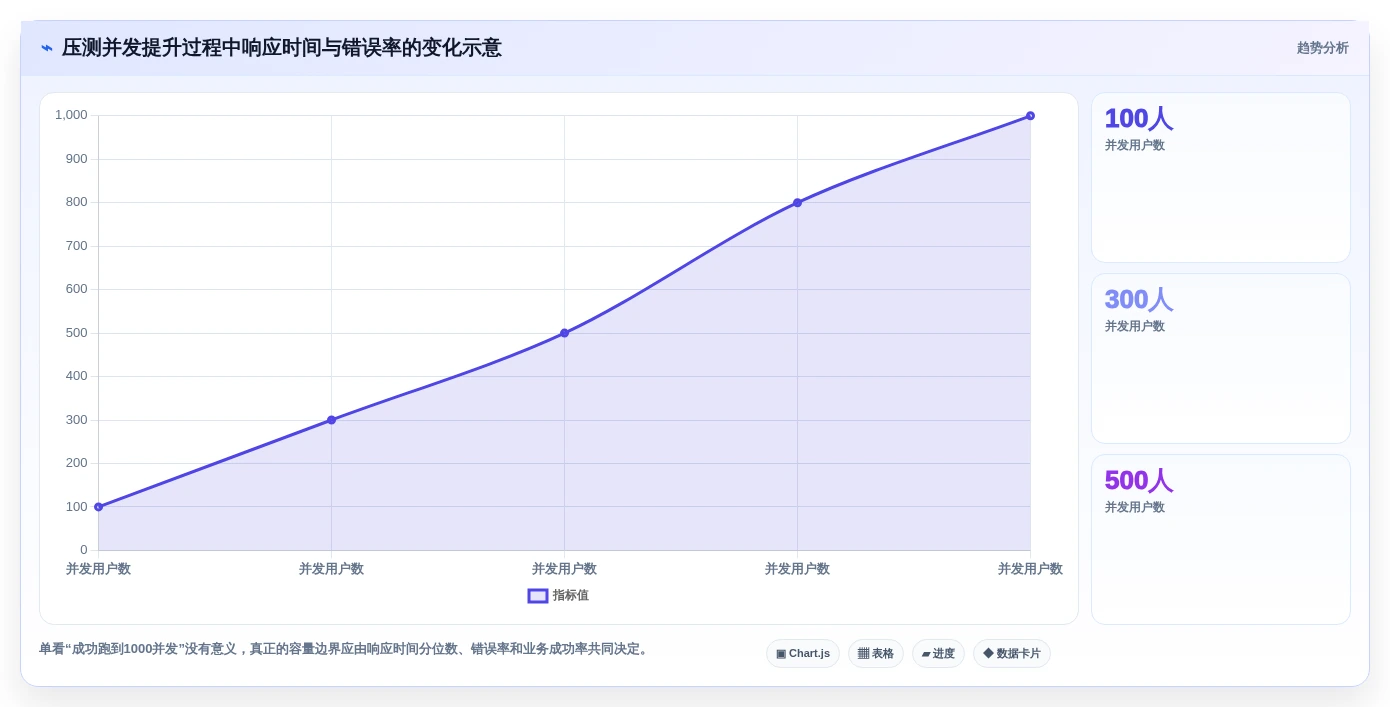Open the 300人 data card
This screenshot has height=707, width=1390.
click(1221, 359)
